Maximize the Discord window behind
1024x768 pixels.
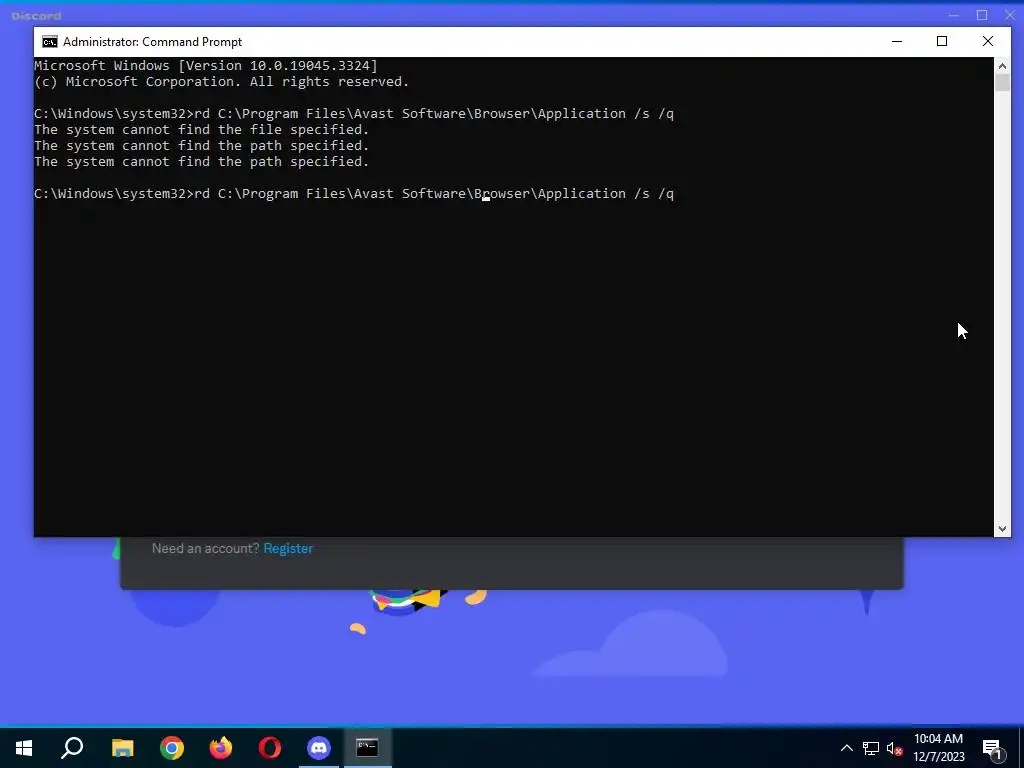tap(982, 14)
